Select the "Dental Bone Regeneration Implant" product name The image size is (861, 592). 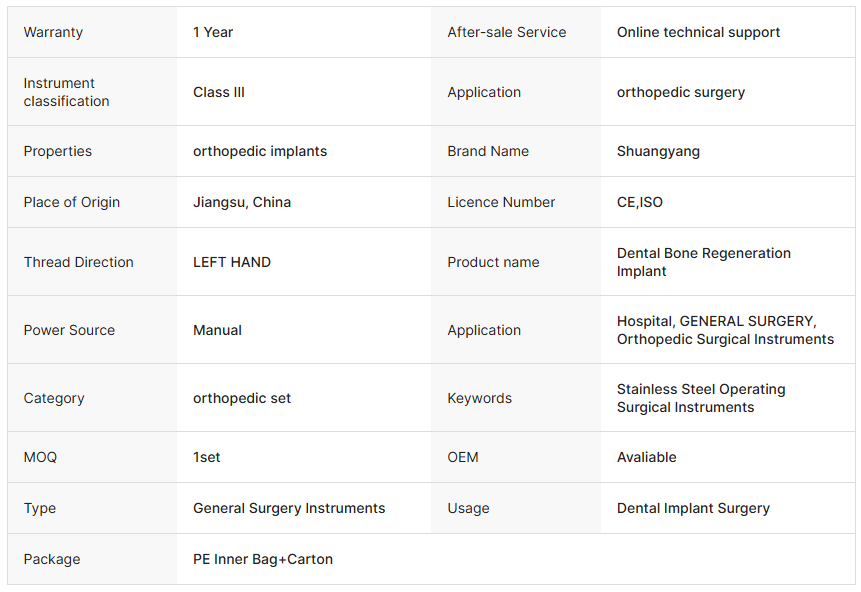[x=703, y=262]
